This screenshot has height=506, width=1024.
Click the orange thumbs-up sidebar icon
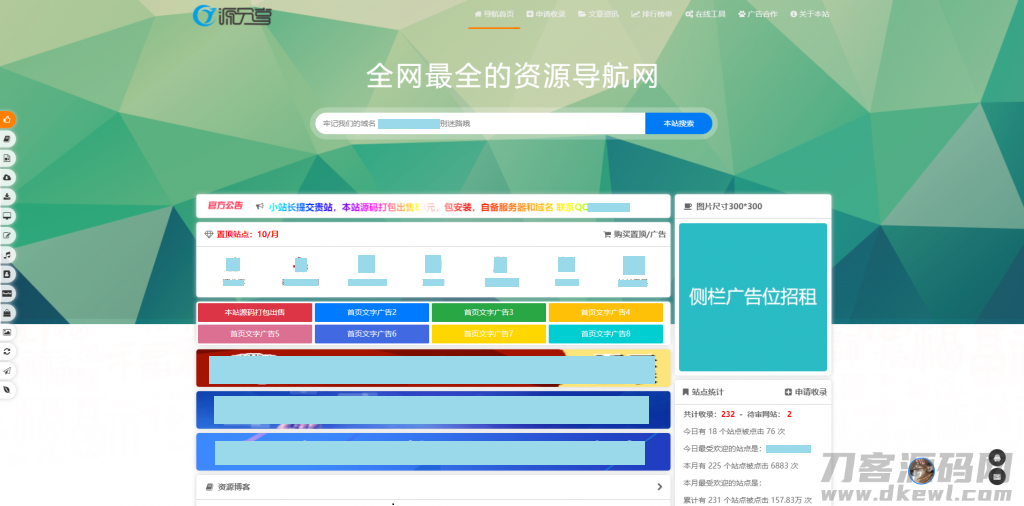(x=7, y=119)
